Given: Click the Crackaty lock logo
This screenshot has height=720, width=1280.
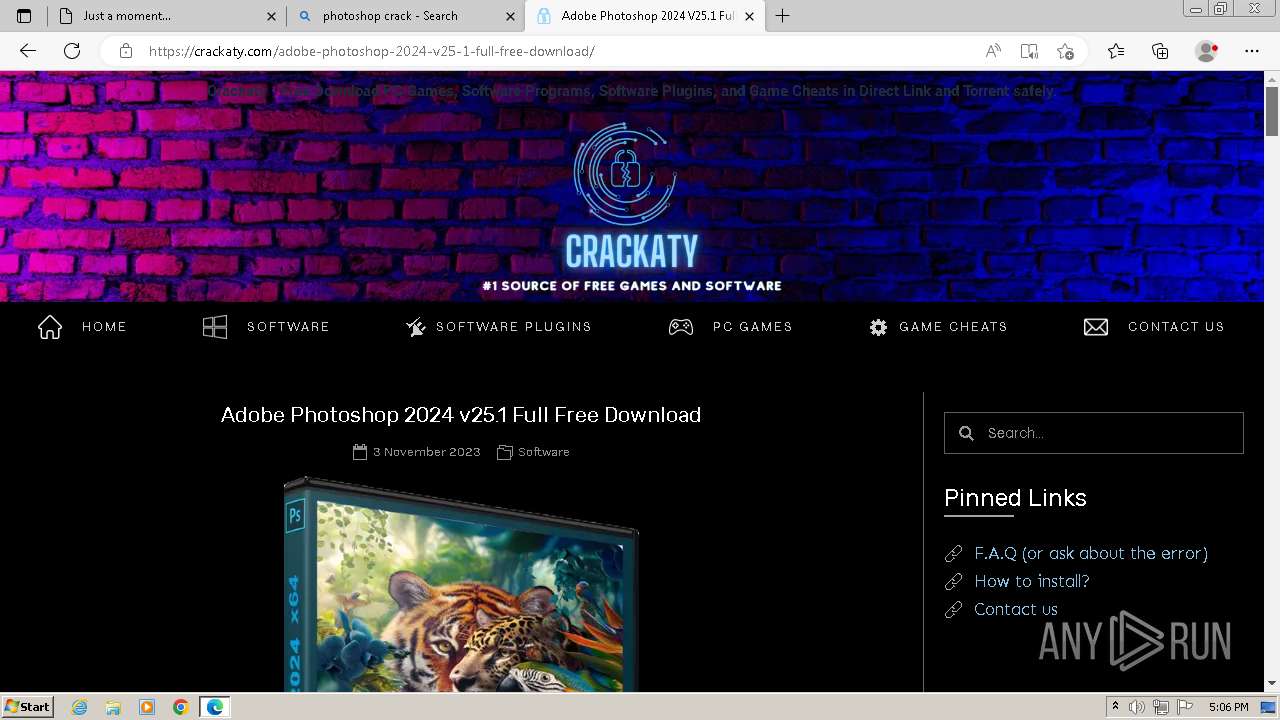Looking at the screenshot, I should 625,173.
